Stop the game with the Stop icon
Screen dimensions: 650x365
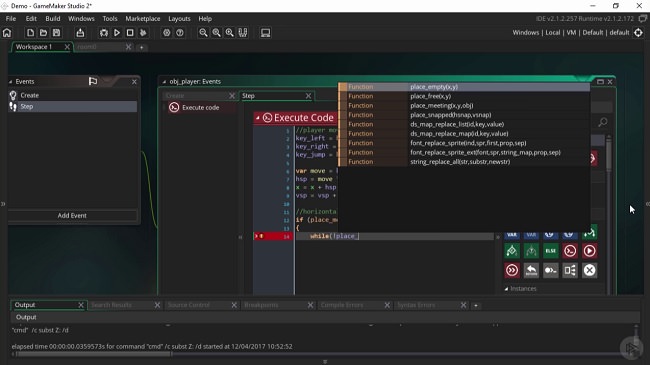pyautogui.click(x=130, y=33)
